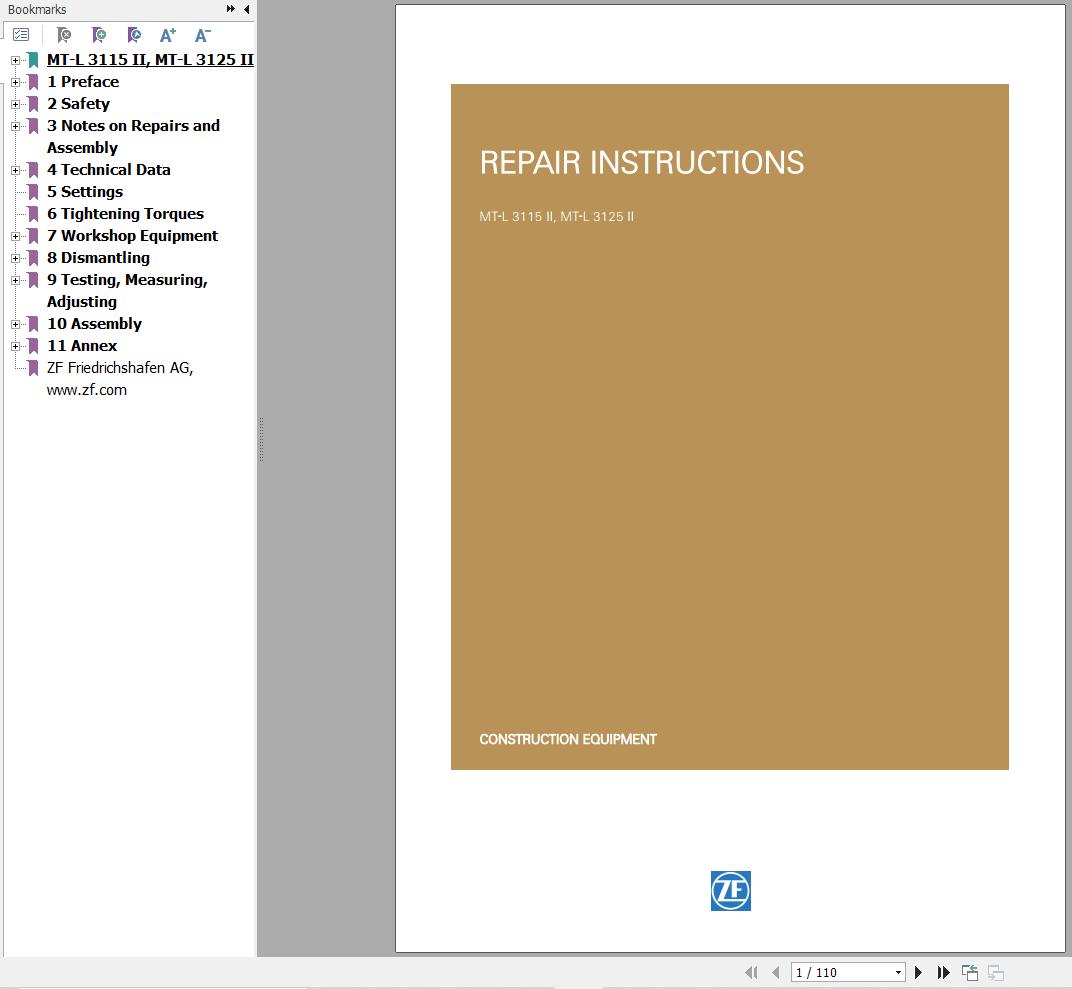Open the 6 Tightening Torques bookmark
1072x989 pixels.
(125, 214)
